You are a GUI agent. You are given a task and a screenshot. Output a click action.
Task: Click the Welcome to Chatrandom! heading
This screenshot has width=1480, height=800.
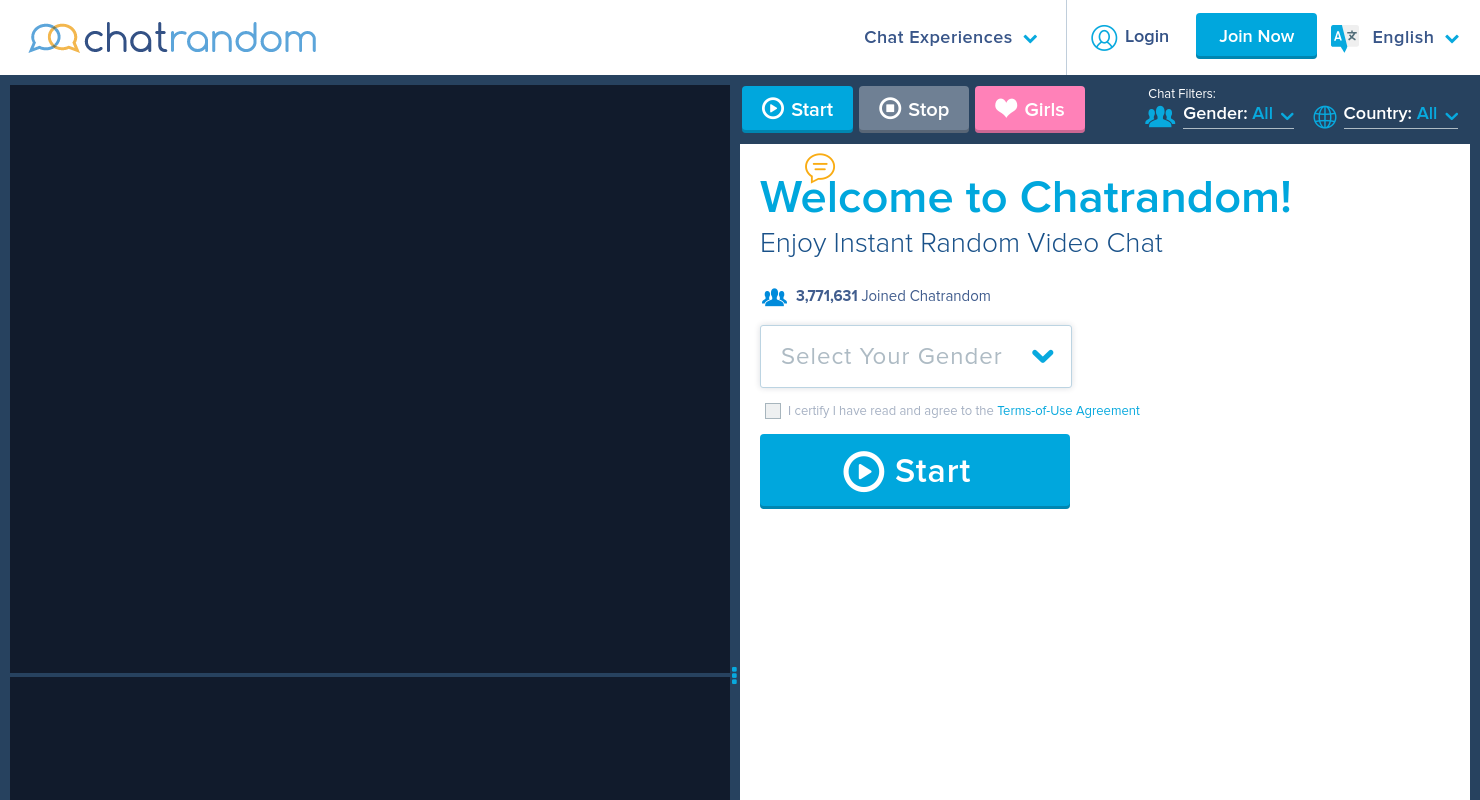(1026, 197)
